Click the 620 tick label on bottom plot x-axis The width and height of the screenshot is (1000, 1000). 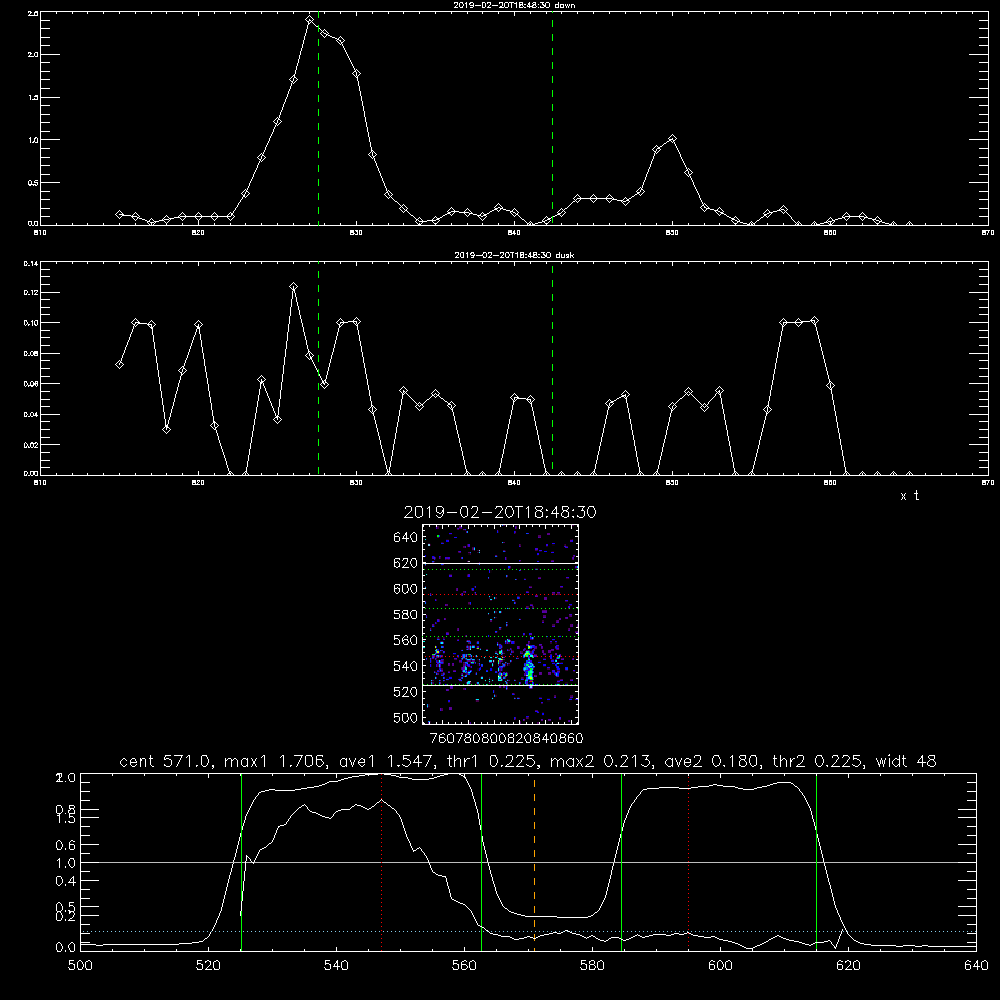[848, 966]
